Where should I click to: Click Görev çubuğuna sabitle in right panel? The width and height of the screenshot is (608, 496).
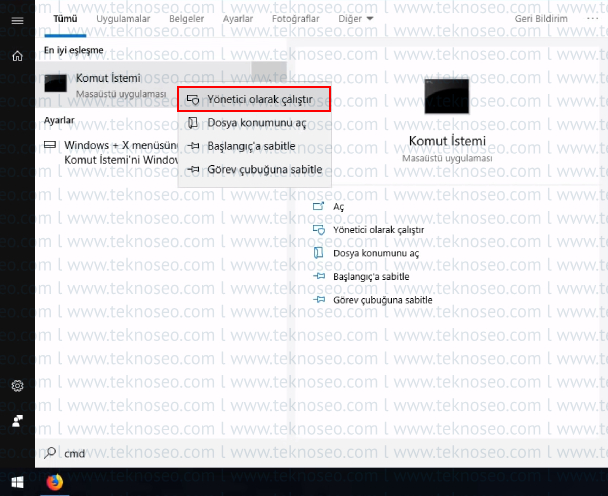383,300
